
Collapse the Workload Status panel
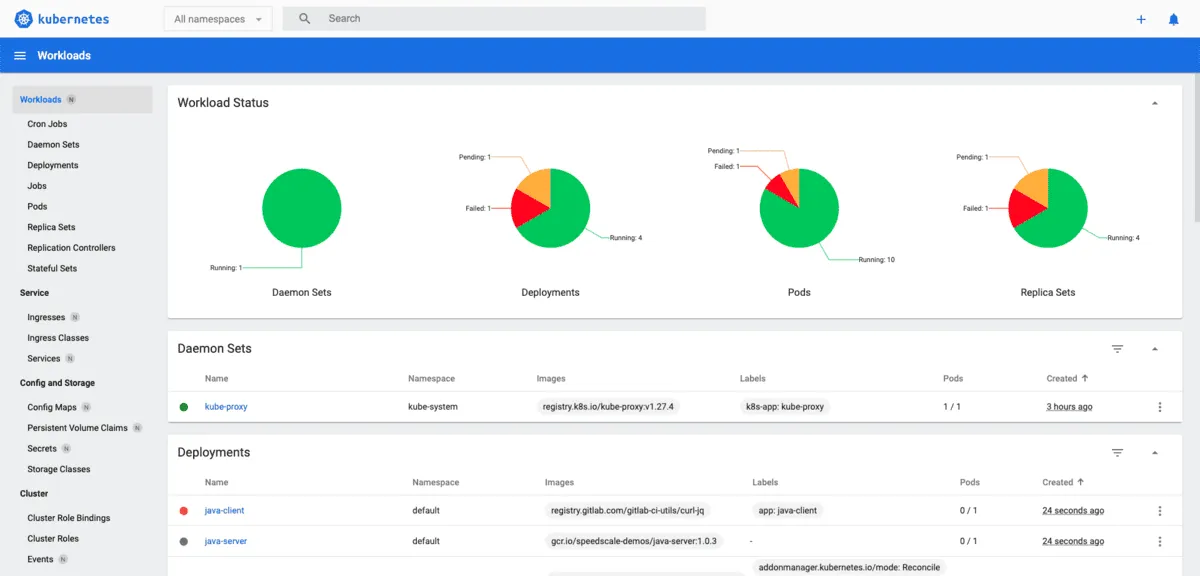click(x=1154, y=101)
